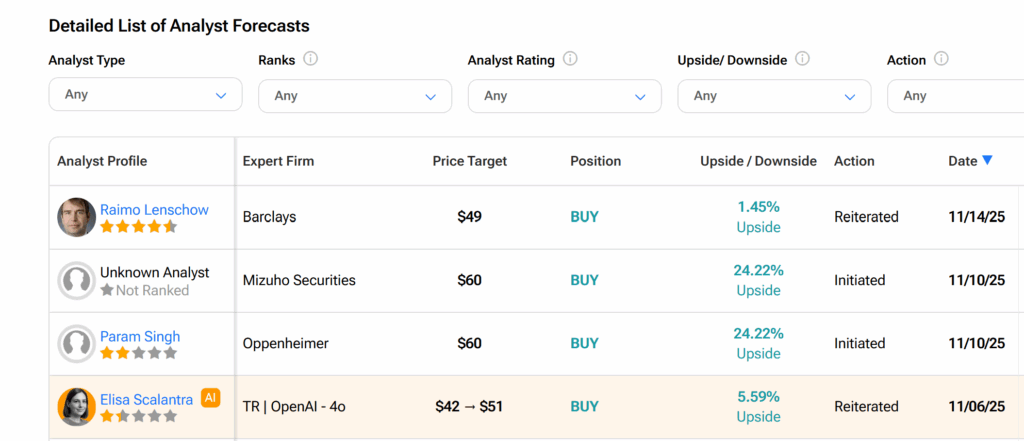Click Raimo Lenschow's profile photo
The image size is (1024, 441).
click(x=76, y=217)
